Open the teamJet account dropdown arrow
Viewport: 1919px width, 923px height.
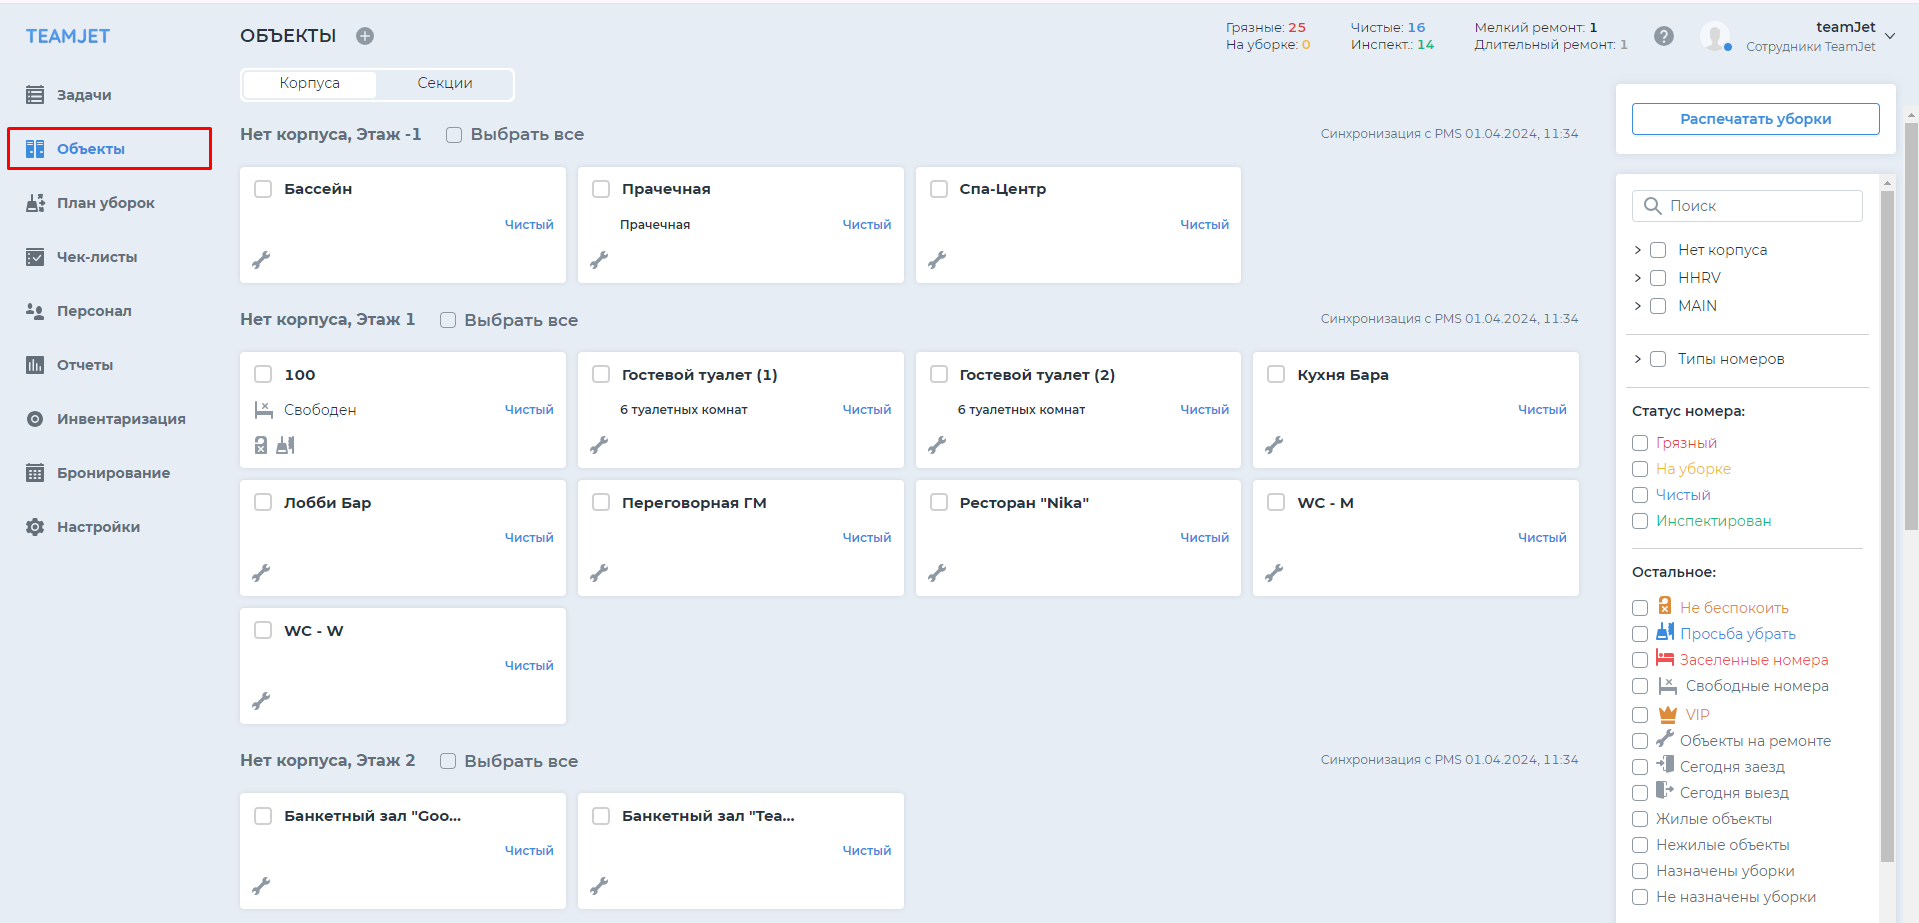coord(1890,36)
